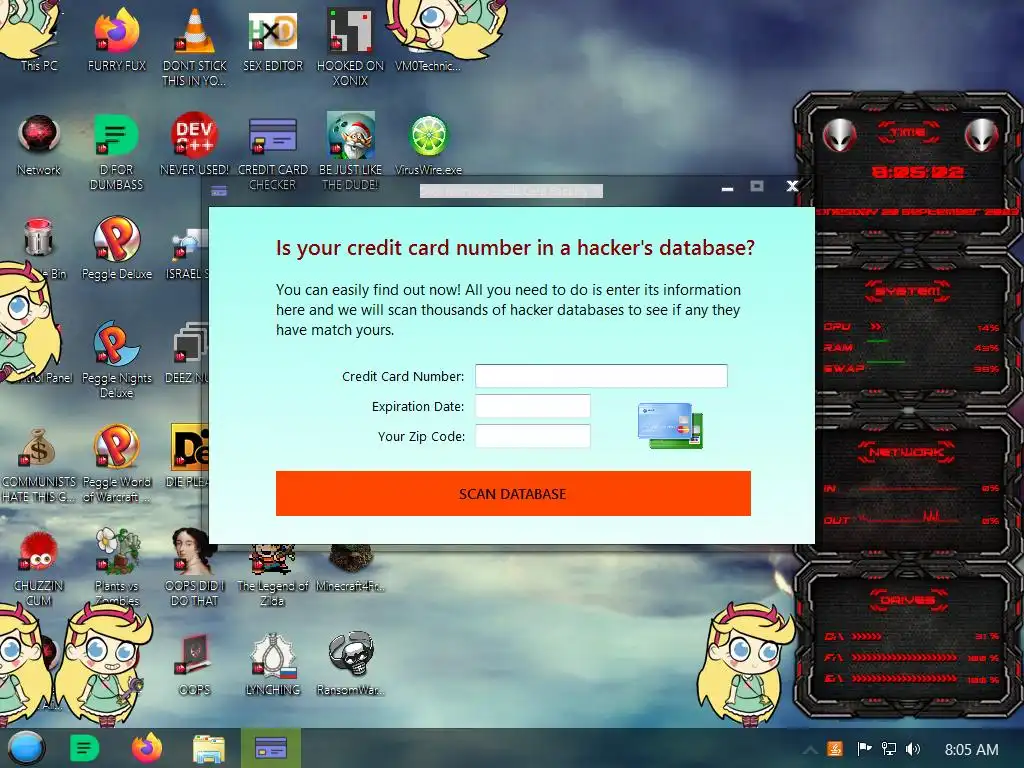The width and height of the screenshot is (1024, 768).
Task: Open the Network desktop icon
Action: pyautogui.click(x=39, y=144)
